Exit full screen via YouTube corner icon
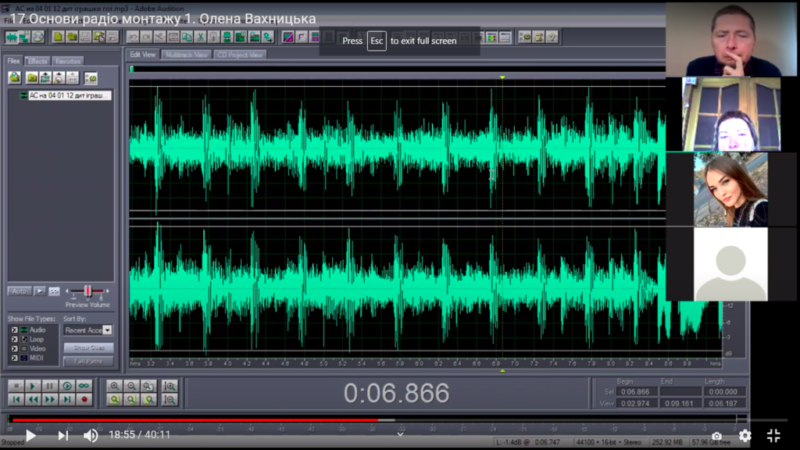This screenshot has width=800, height=450. coord(773,436)
